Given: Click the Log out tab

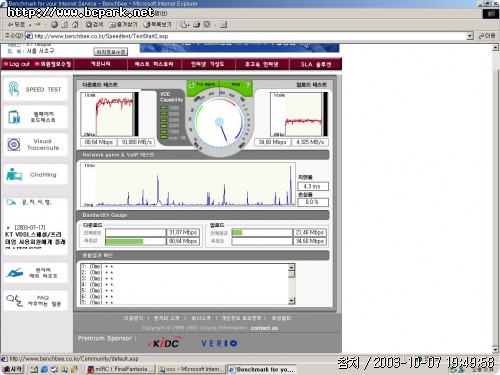Looking at the screenshot, I should (x=17, y=64).
